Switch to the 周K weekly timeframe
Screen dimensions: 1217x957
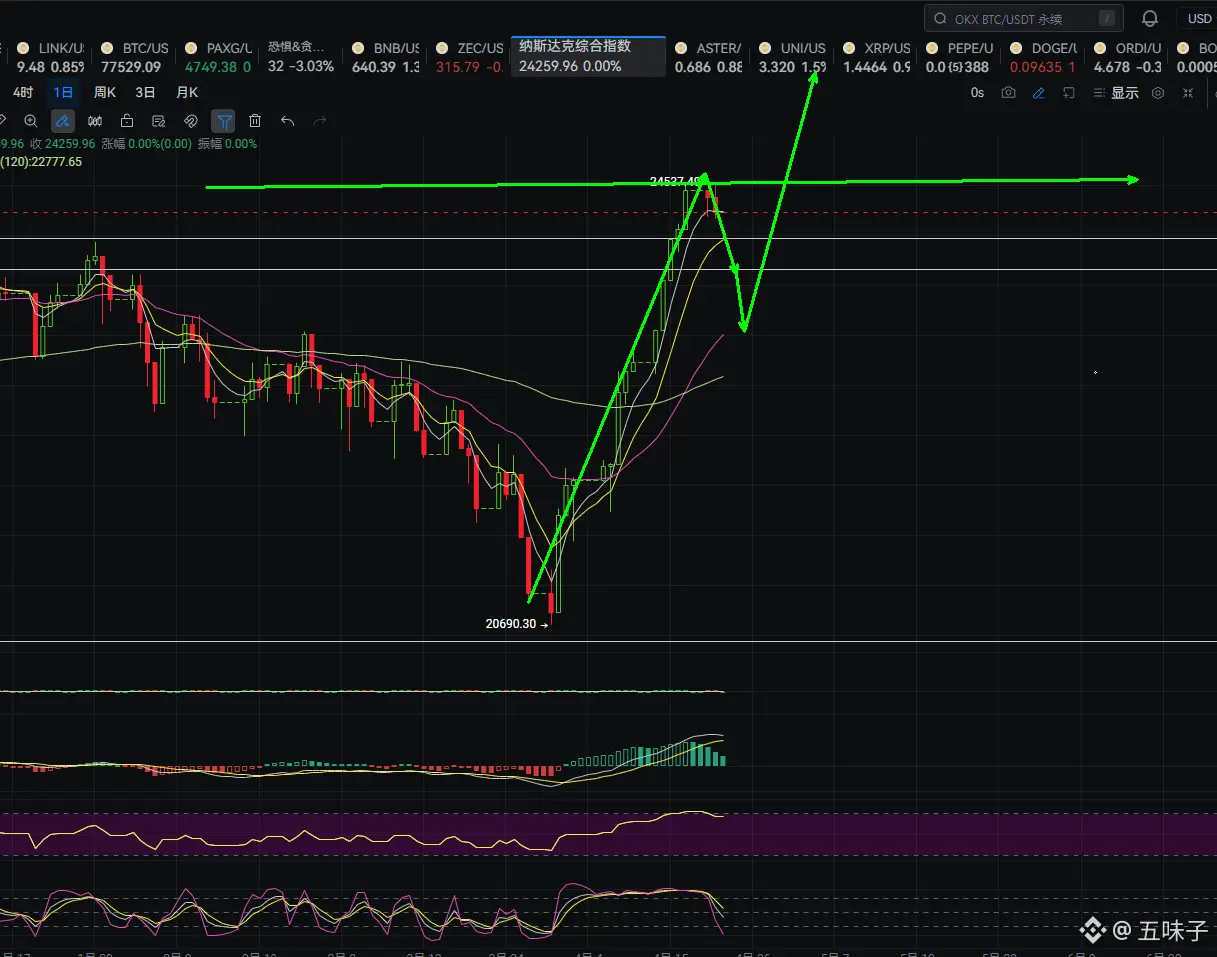coord(104,92)
